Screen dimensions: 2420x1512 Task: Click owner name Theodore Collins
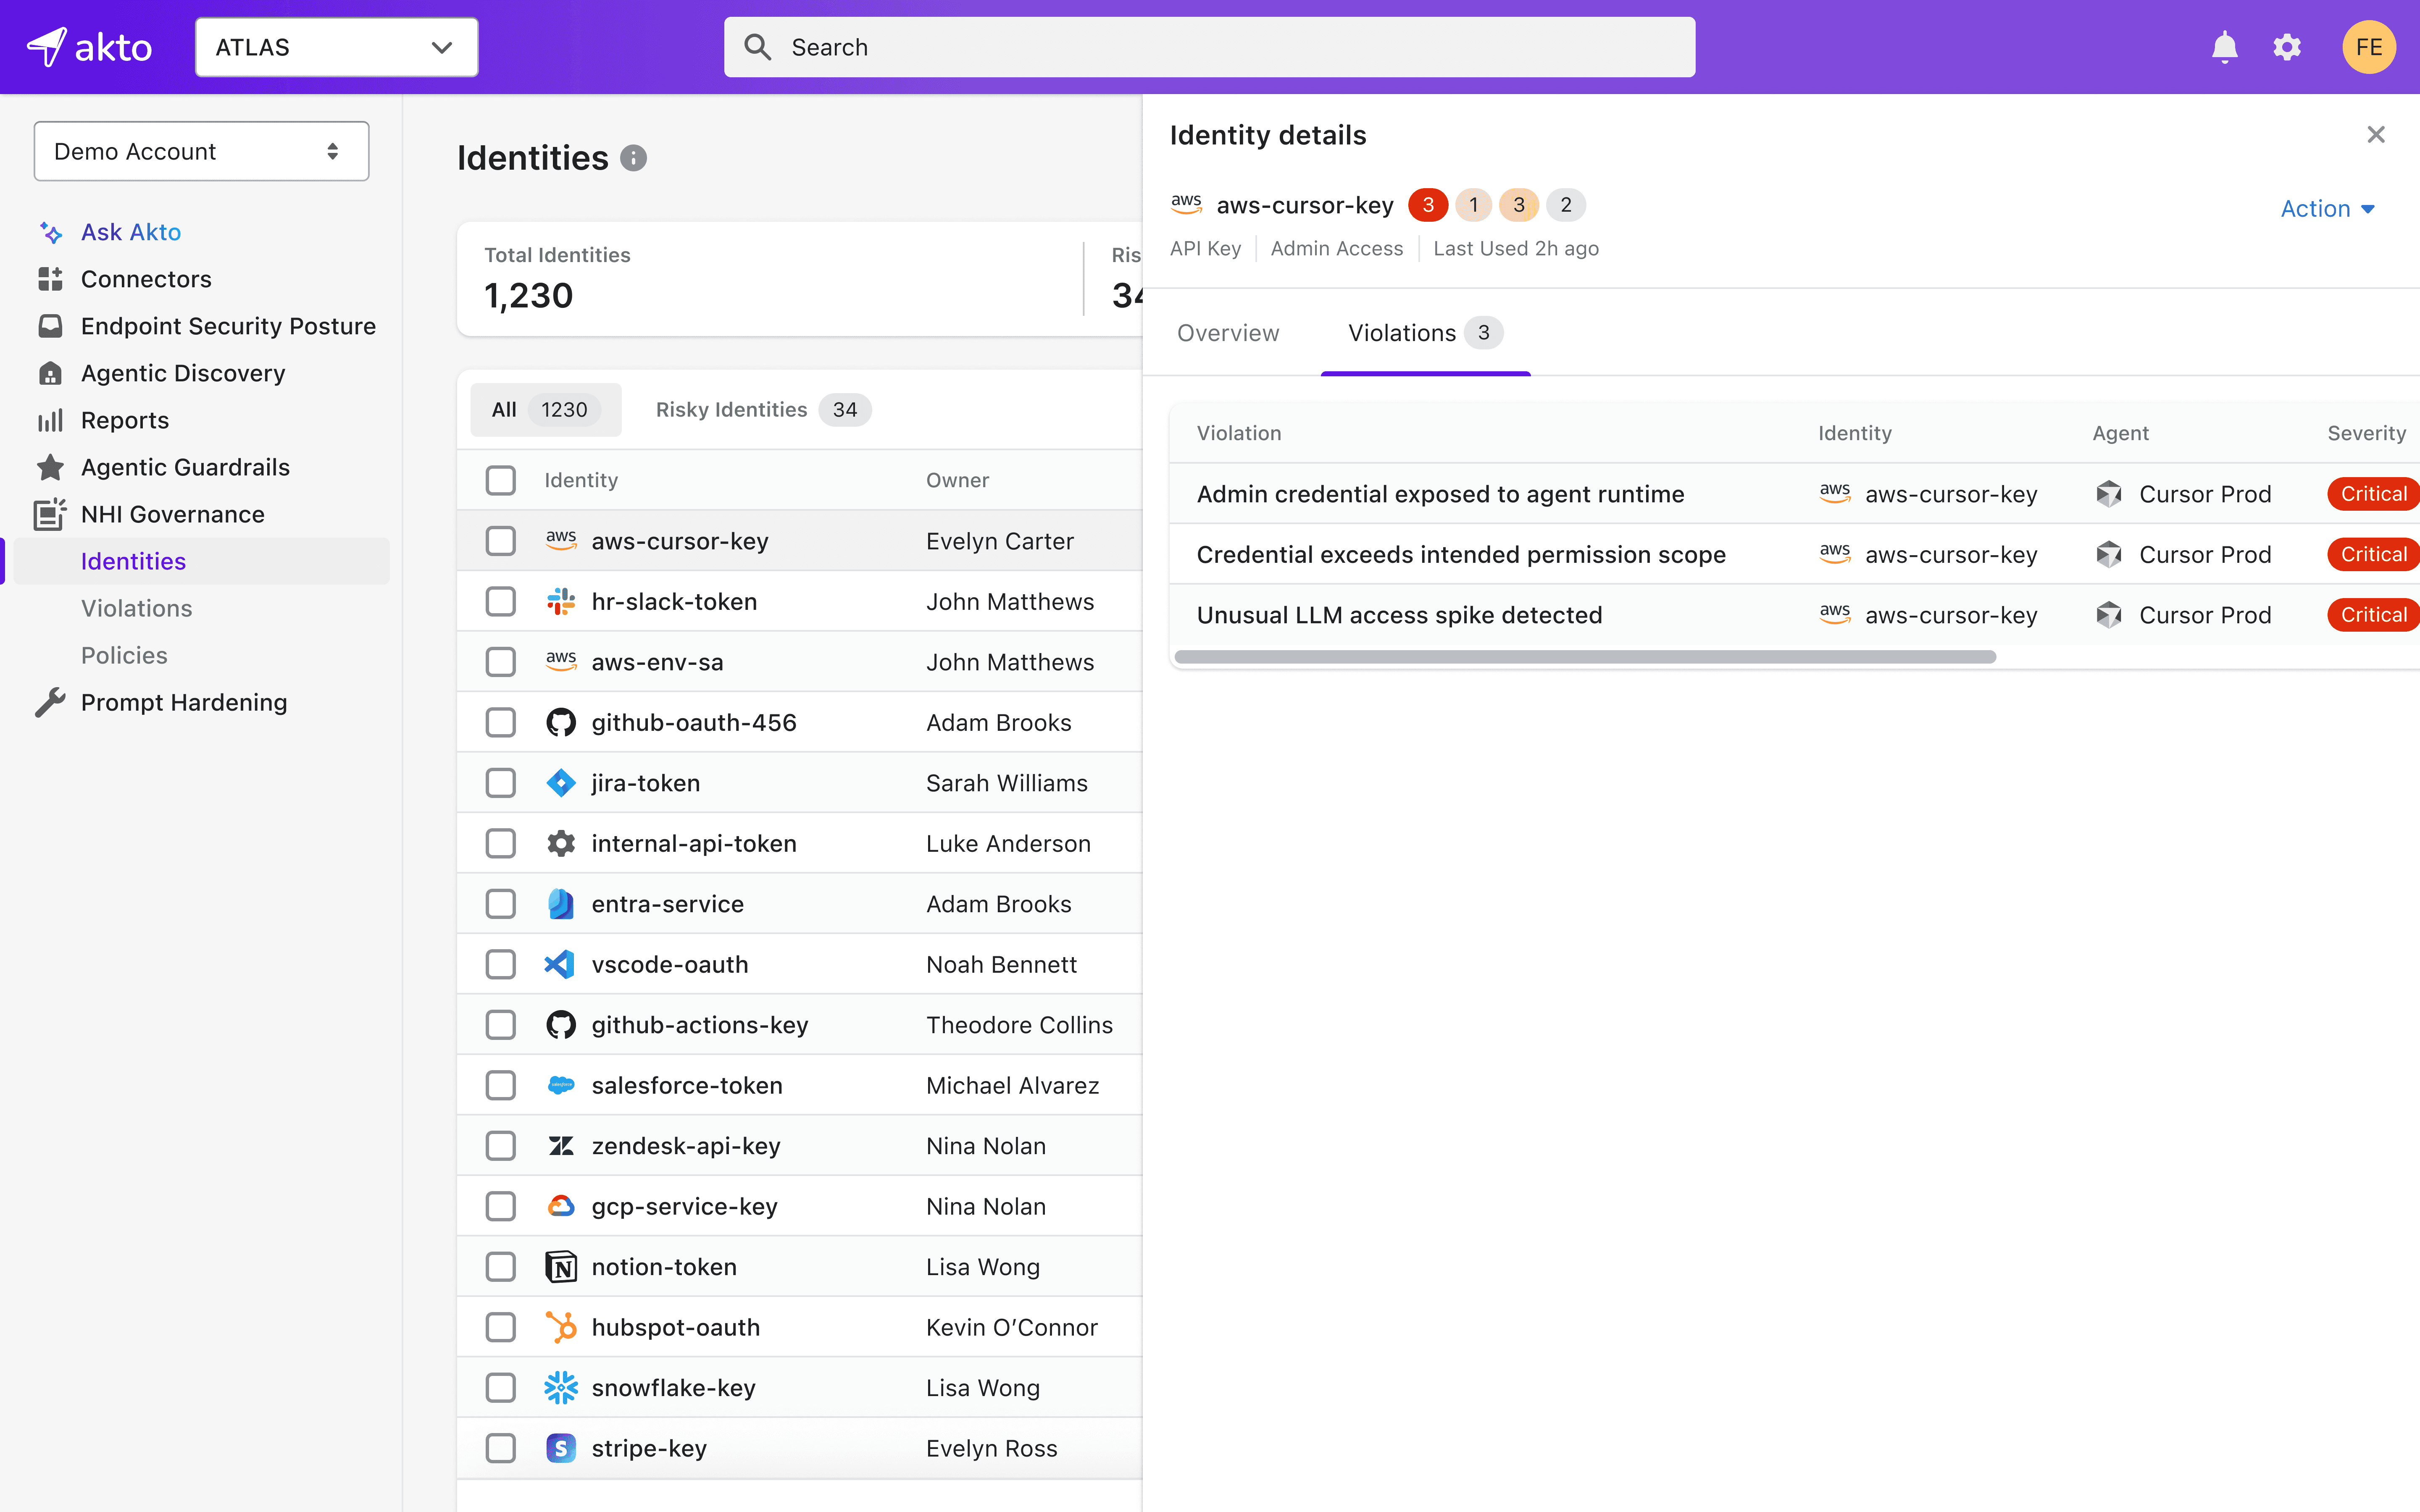(1019, 1025)
